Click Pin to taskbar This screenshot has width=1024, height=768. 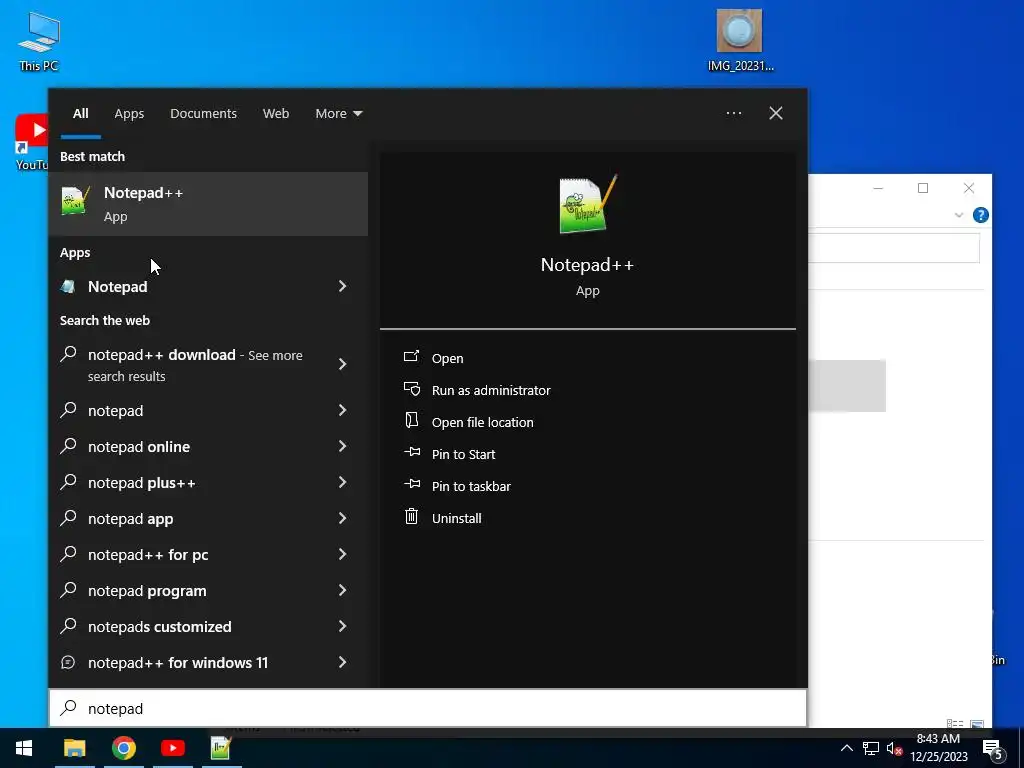[x=471, y=487]
